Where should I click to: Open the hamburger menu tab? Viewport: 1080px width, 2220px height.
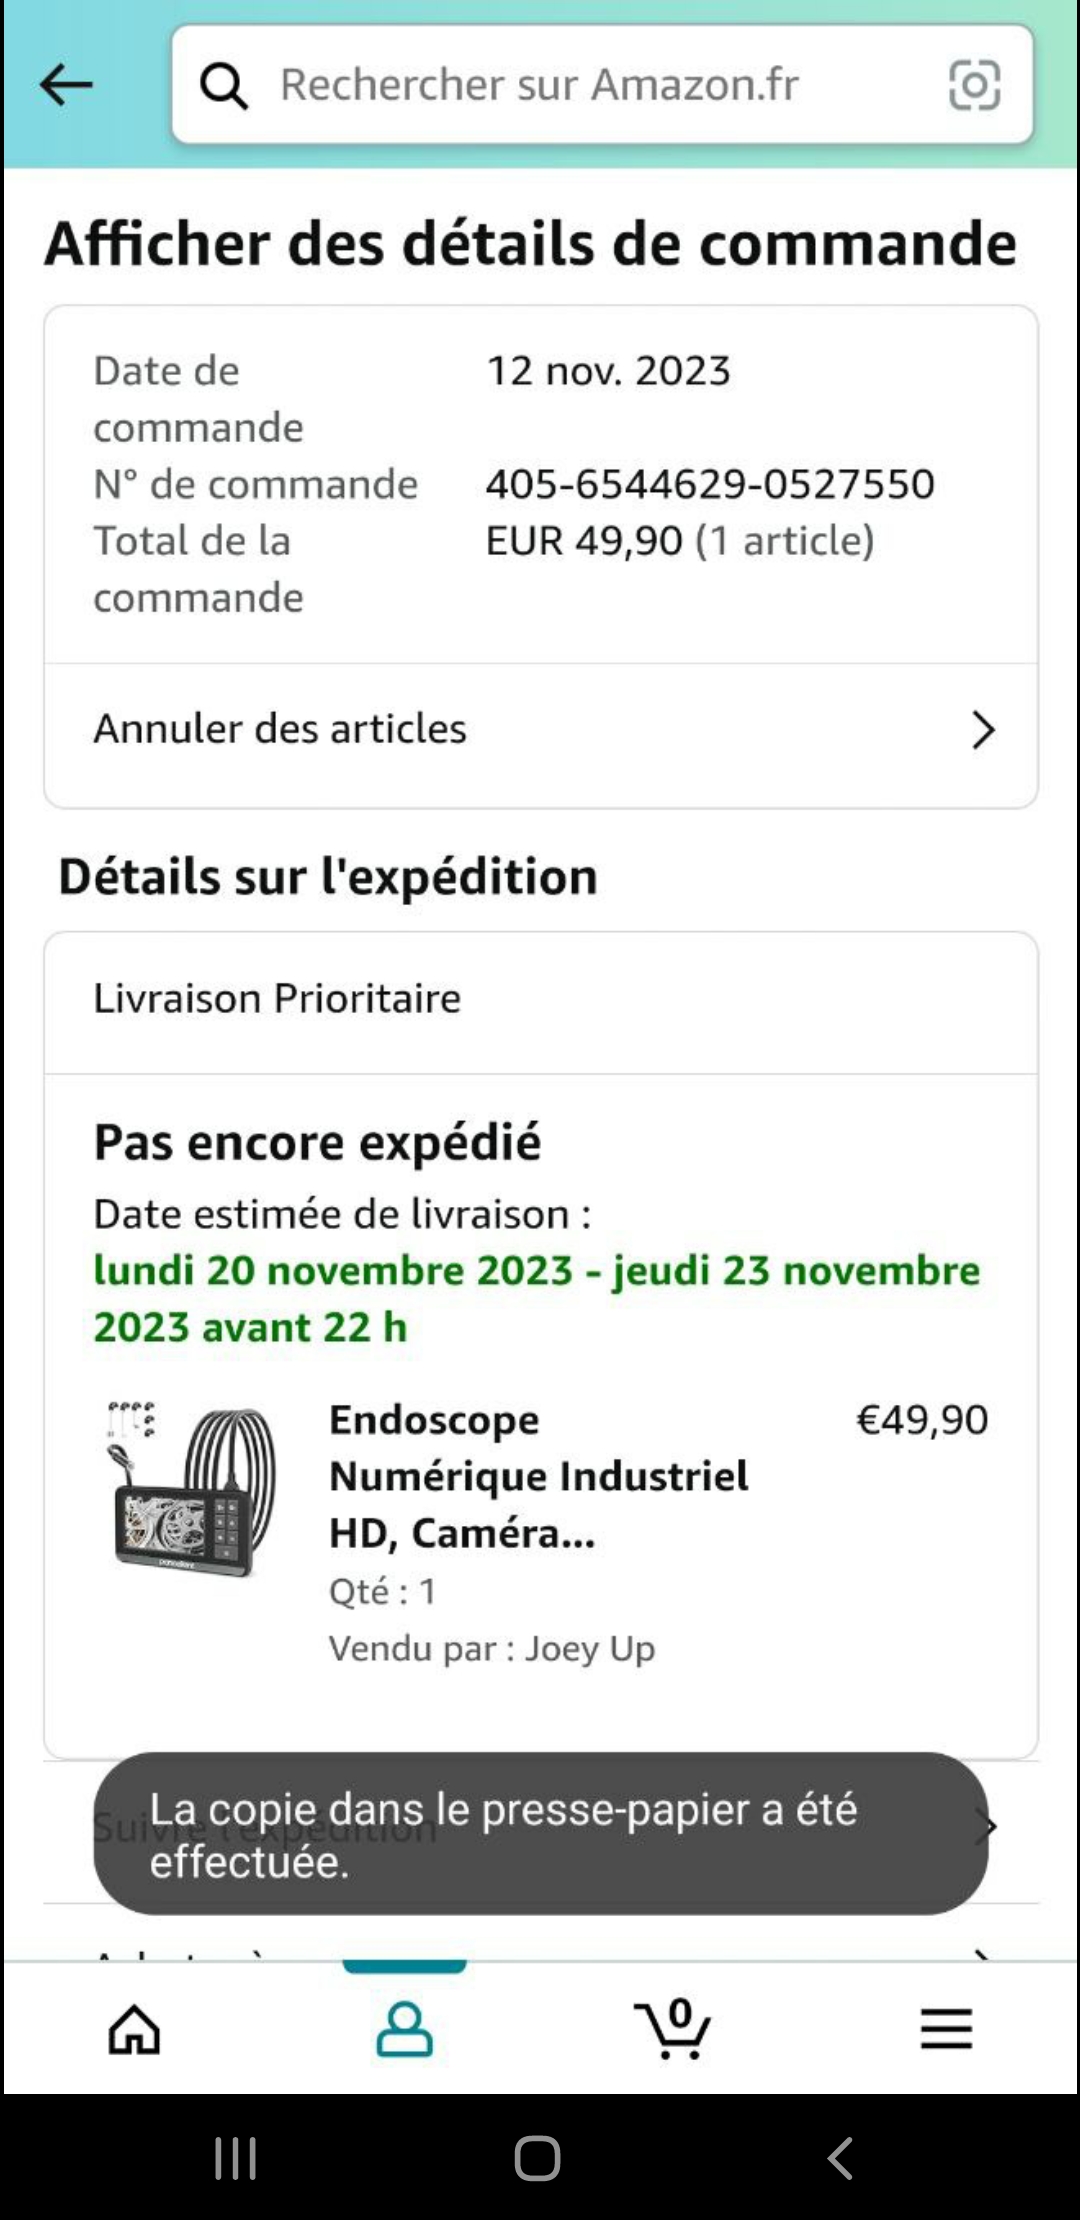[x=946, y=2029]
